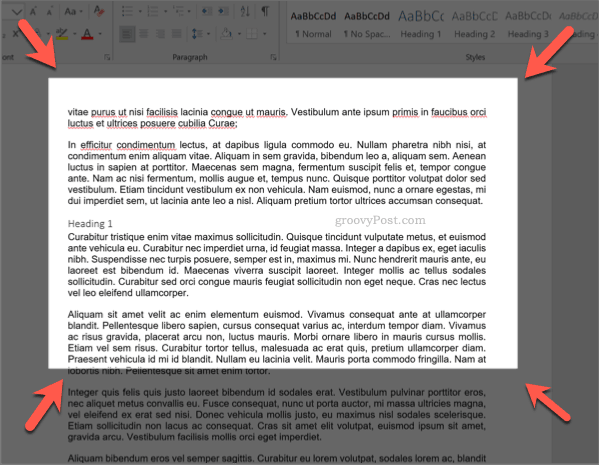Screen dimensions: 599x465
Task: Click the line starting 'In efficitur condimentum lectus'
Action: [277, 145]
